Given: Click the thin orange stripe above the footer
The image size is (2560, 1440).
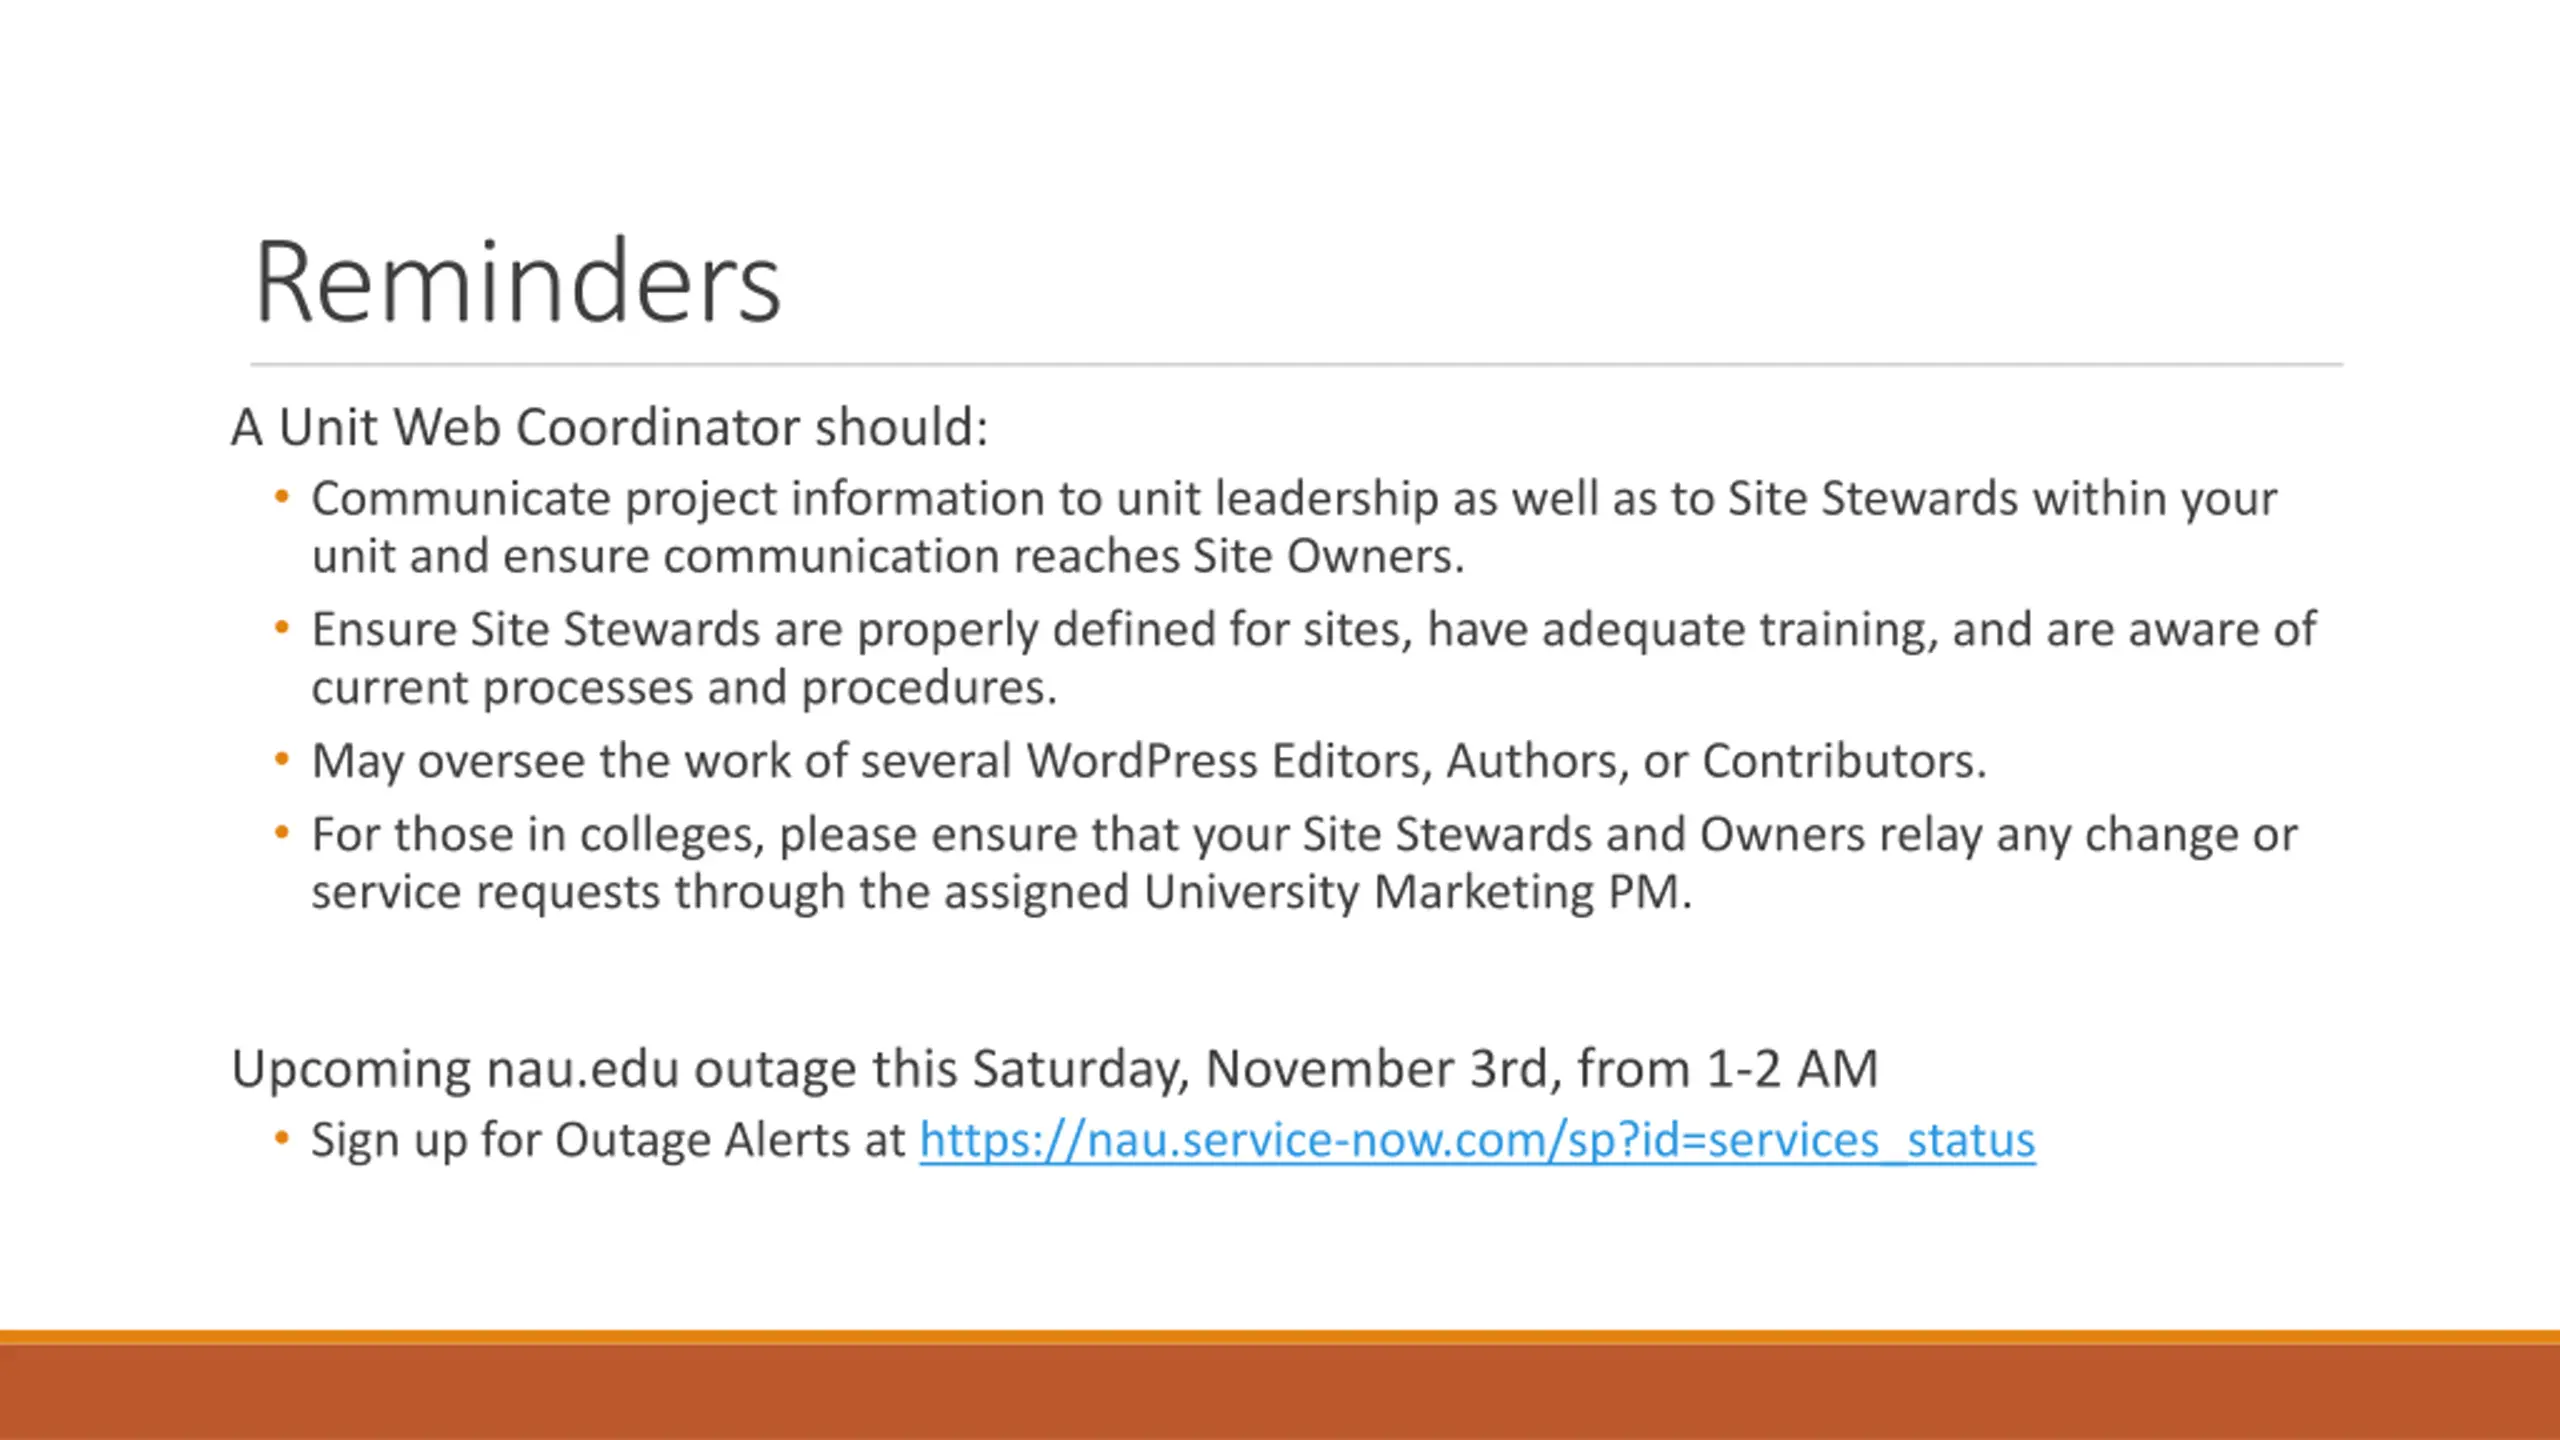Looking at the screenshot, I should [1280, 1338].
